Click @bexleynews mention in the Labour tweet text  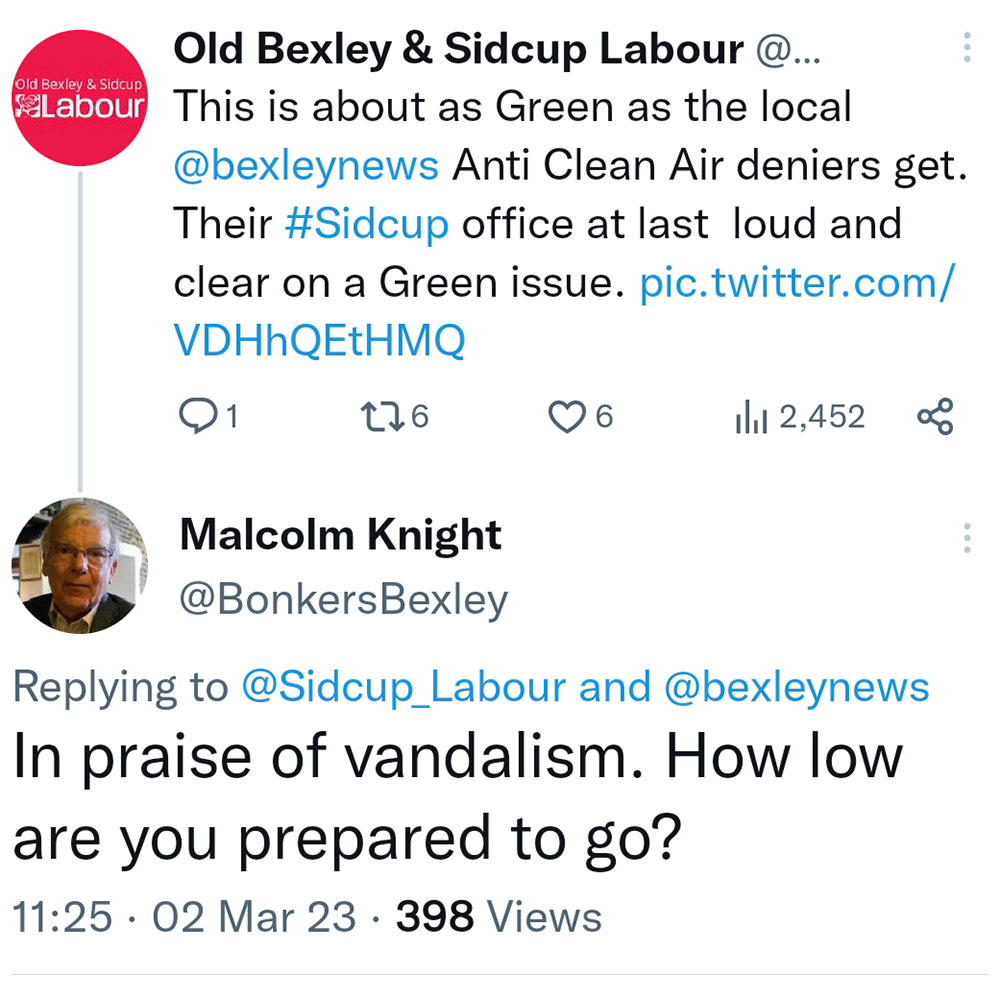pyautogui.click(x=306, y=165)
